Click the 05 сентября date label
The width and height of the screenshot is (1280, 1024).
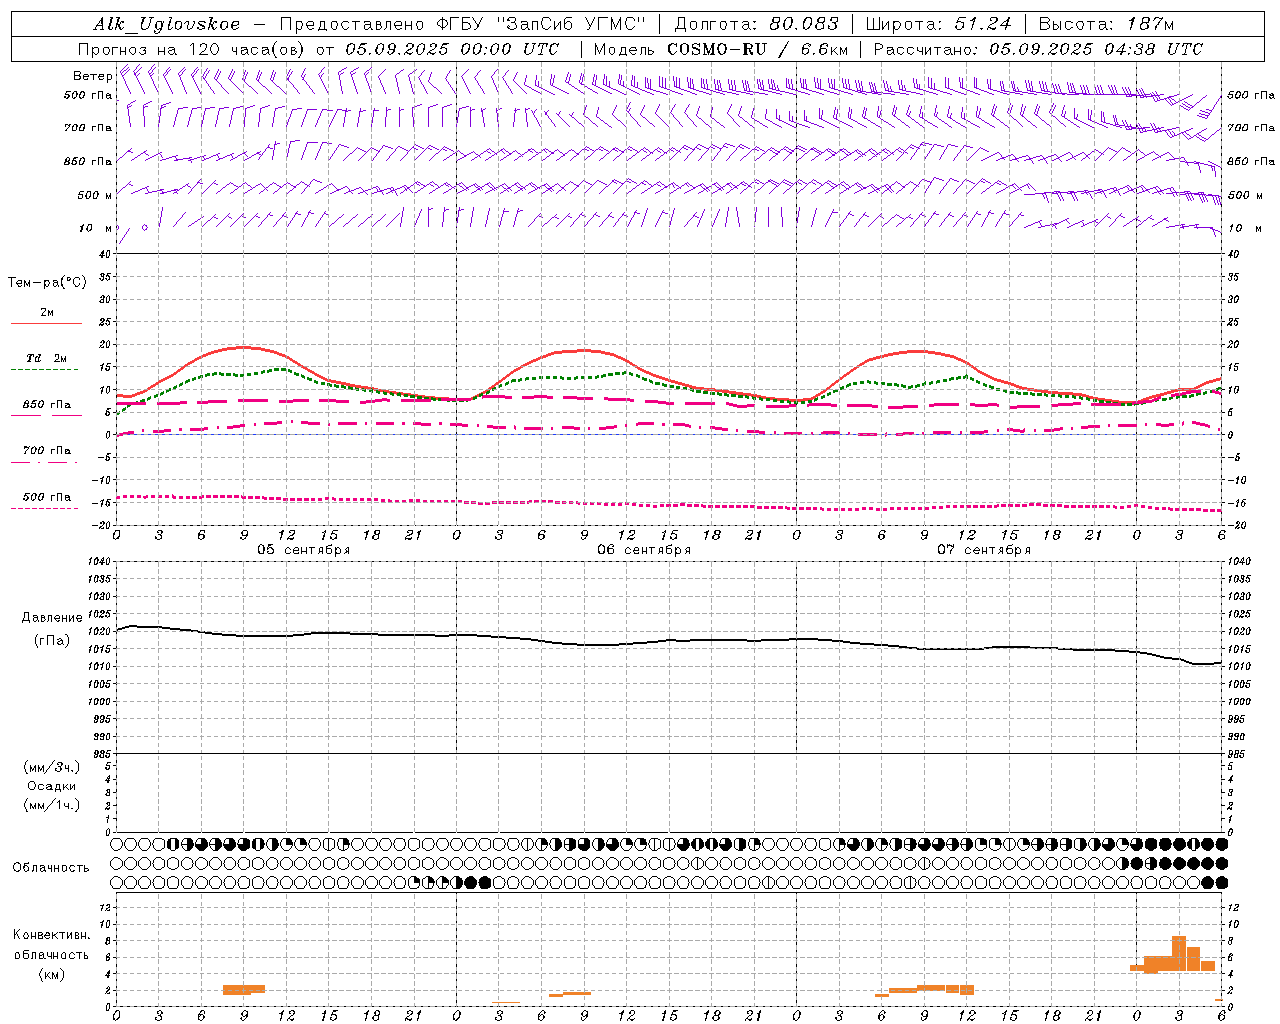point(303,550)
